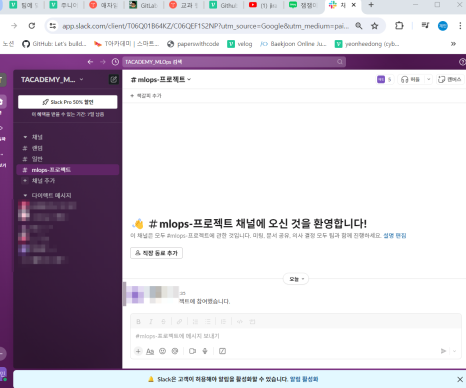Open attachments plus button in composer

pos(138,351)
